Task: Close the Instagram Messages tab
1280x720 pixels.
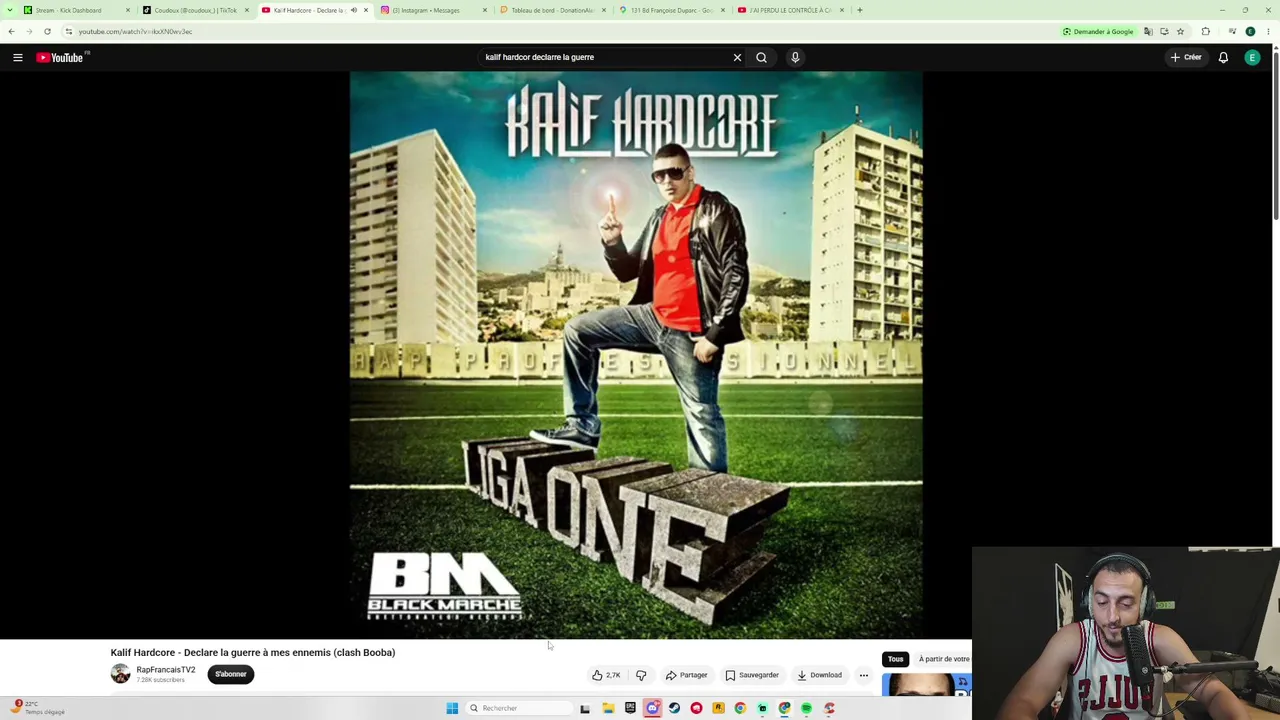Action: [484, 10]
